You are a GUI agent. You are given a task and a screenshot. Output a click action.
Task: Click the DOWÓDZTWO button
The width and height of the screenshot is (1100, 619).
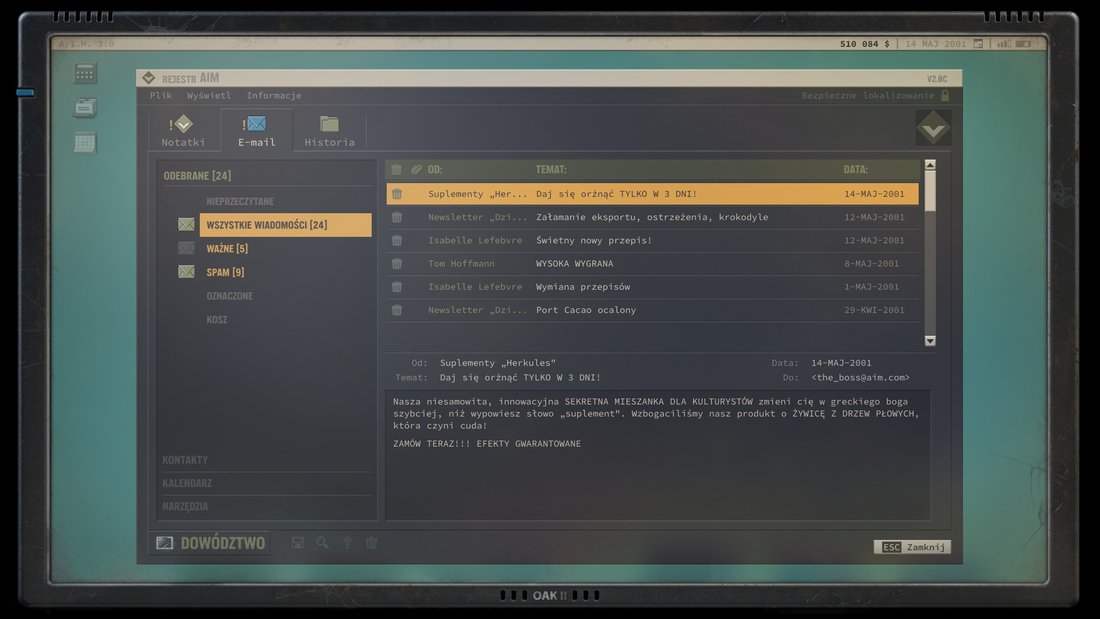210,543
